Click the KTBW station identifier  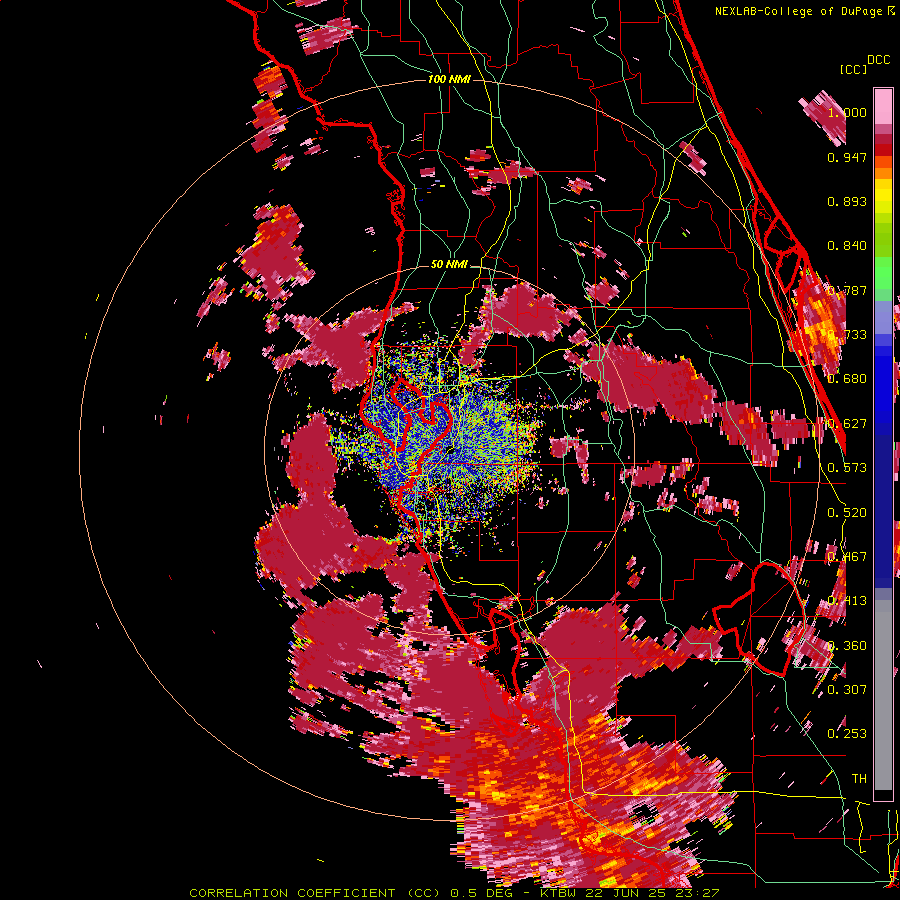[x=560, y=893]
